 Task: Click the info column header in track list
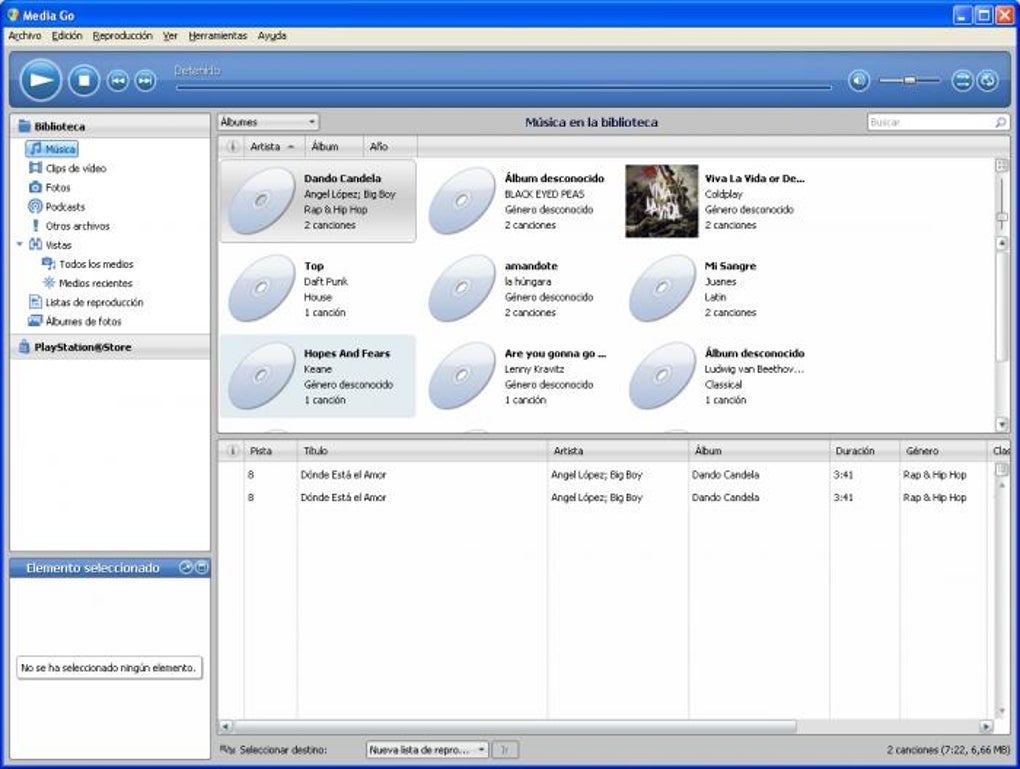pos(232,451)
